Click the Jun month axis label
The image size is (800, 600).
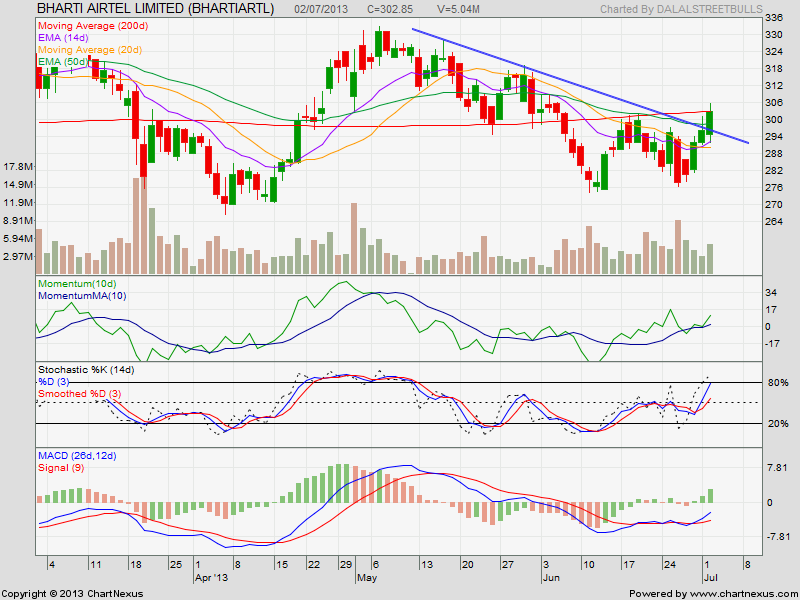pos(551,578)
